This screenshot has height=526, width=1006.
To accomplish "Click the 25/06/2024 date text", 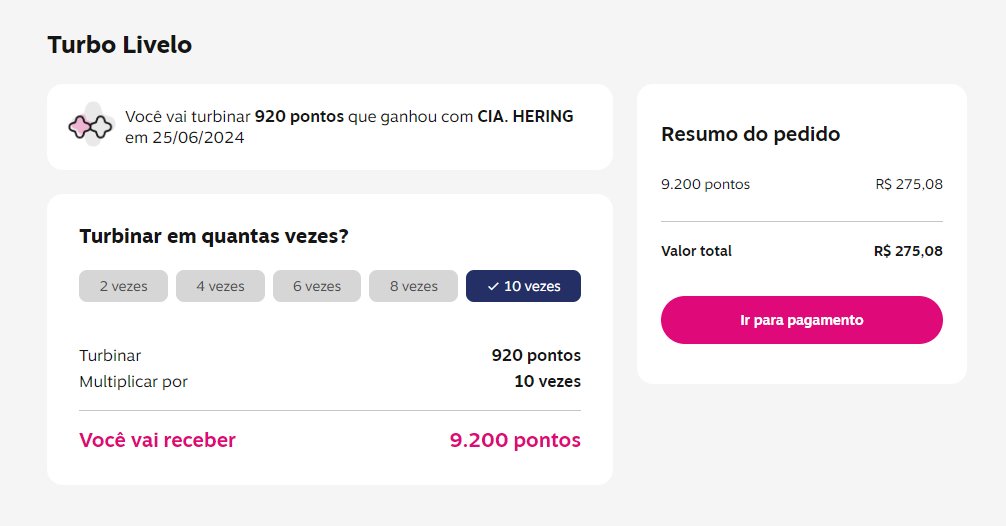I will tap(198, 138).
